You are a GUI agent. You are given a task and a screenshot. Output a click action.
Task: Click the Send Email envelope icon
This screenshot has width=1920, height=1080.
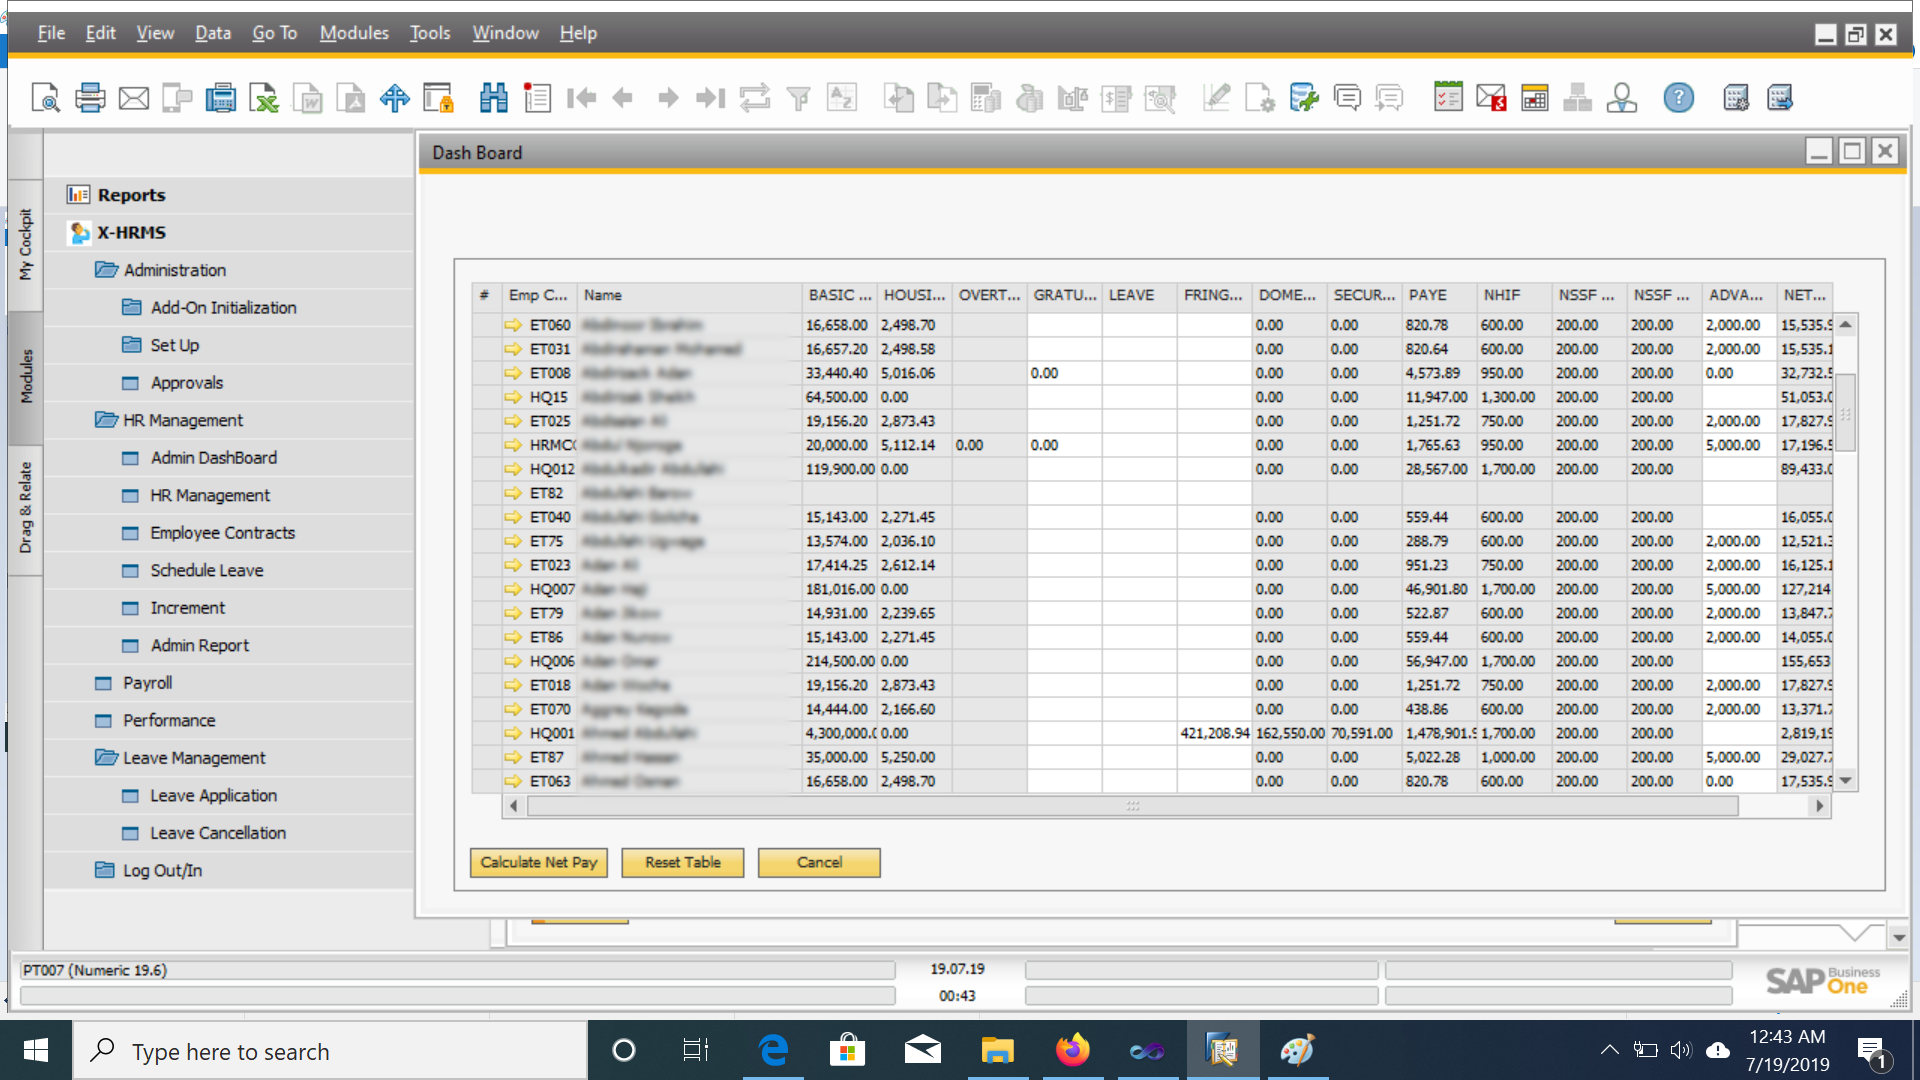coord(133,98)
